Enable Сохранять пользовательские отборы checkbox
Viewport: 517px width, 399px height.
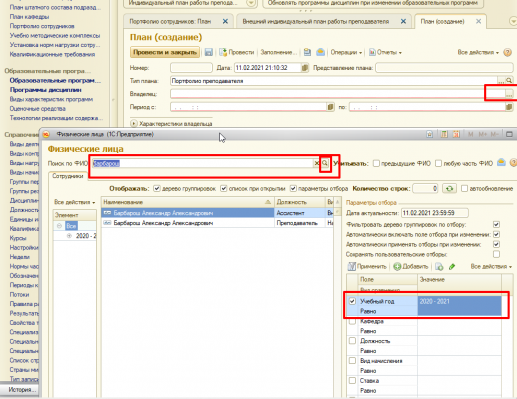[496, 254]
